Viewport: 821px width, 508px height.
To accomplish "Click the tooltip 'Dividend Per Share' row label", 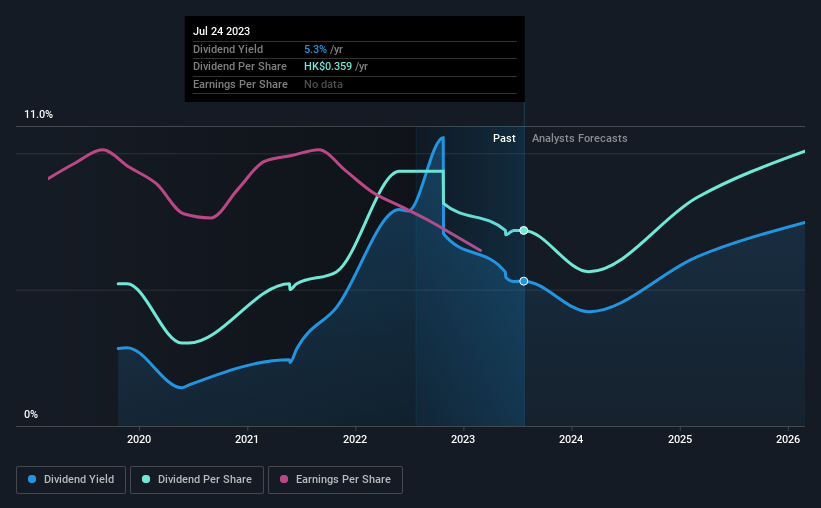I will click(240, 67).
